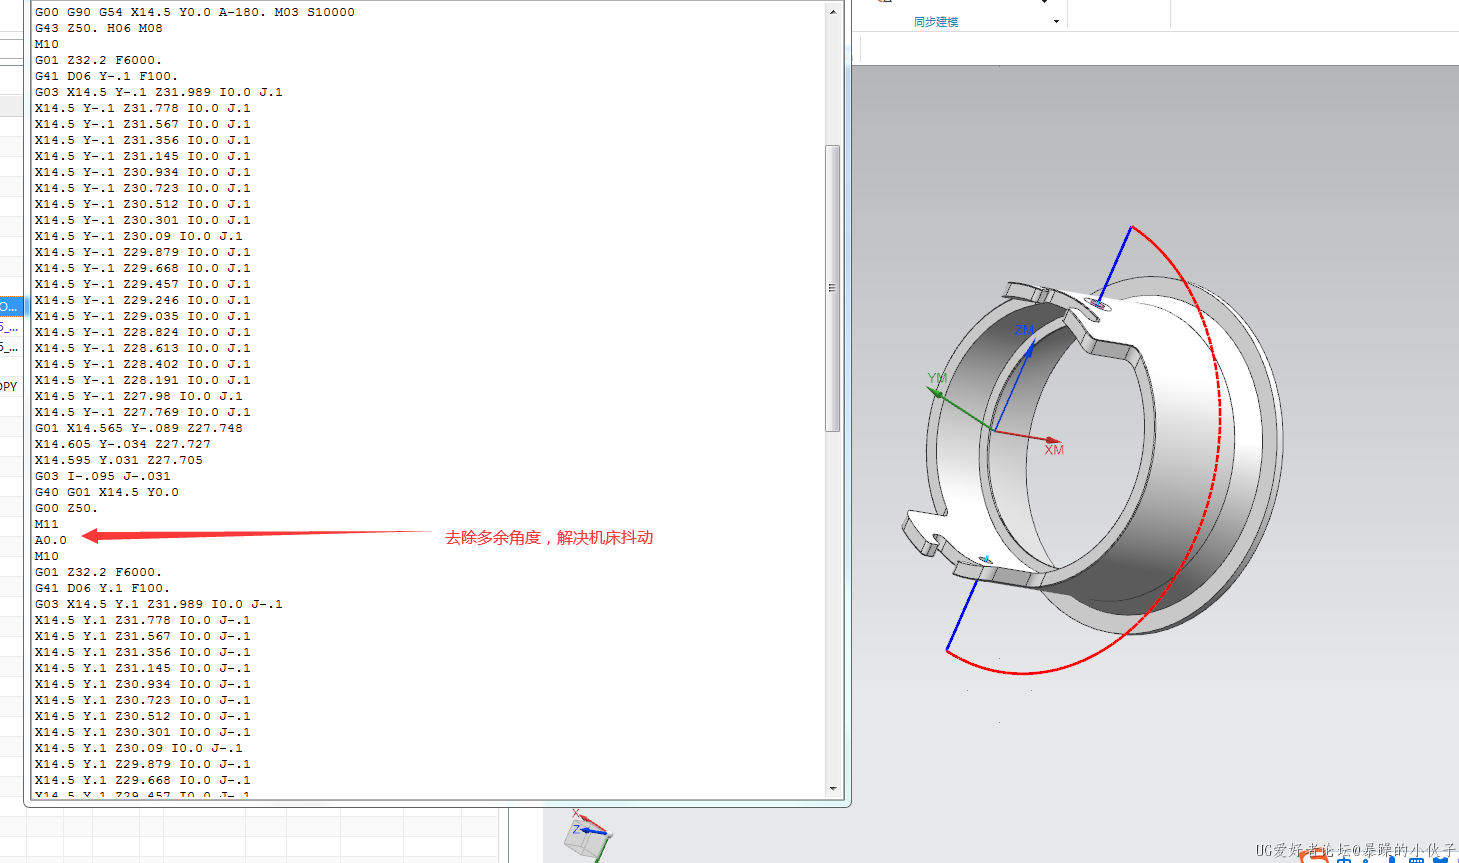The height and width of the screenshot is (863, 1459).
Task: Click the upper blue tool axis line in the viewport
Action: pos(1114,263)
